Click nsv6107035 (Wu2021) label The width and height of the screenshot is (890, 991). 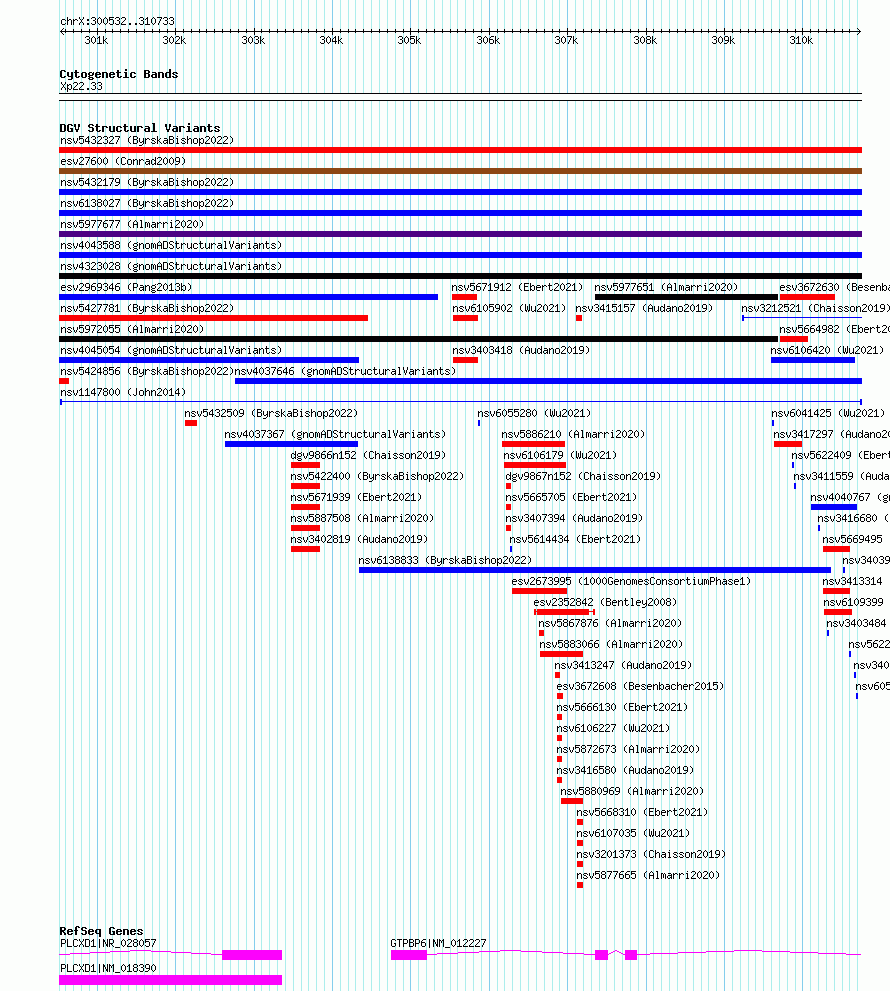click(x=633, y=833)
